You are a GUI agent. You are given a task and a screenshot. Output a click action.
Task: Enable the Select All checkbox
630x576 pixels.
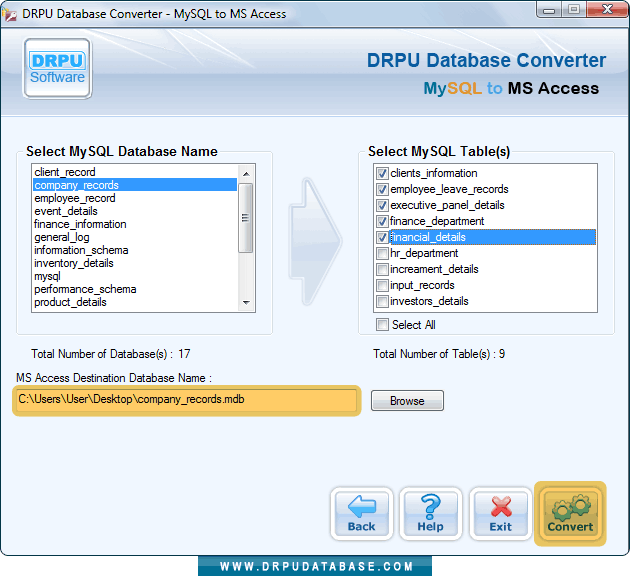tap(382, 325)
